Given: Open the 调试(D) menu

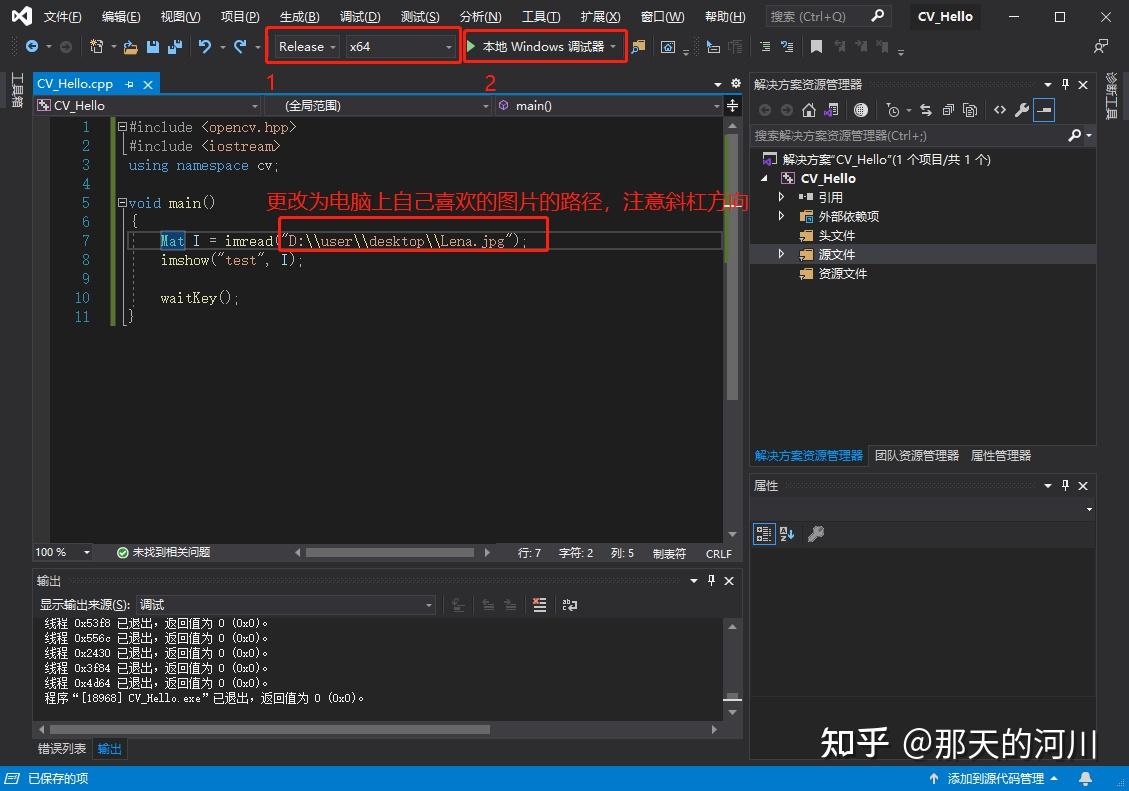Looking at the screenshot, I should point(360,16).
